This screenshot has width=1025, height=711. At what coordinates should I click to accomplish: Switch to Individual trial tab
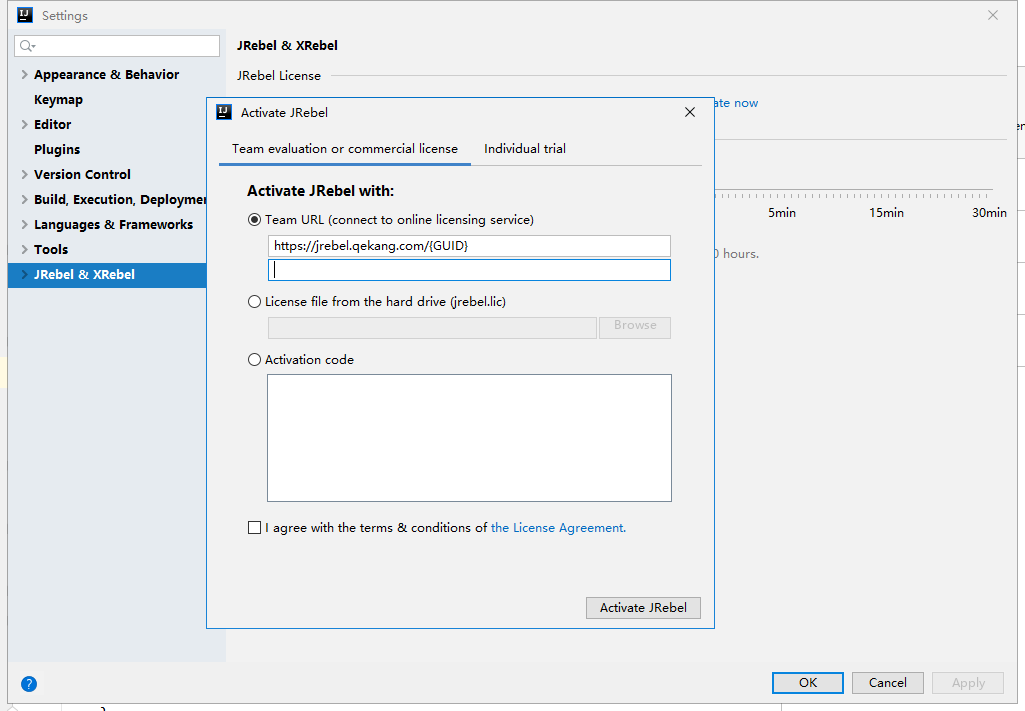(x=525, y=148)
